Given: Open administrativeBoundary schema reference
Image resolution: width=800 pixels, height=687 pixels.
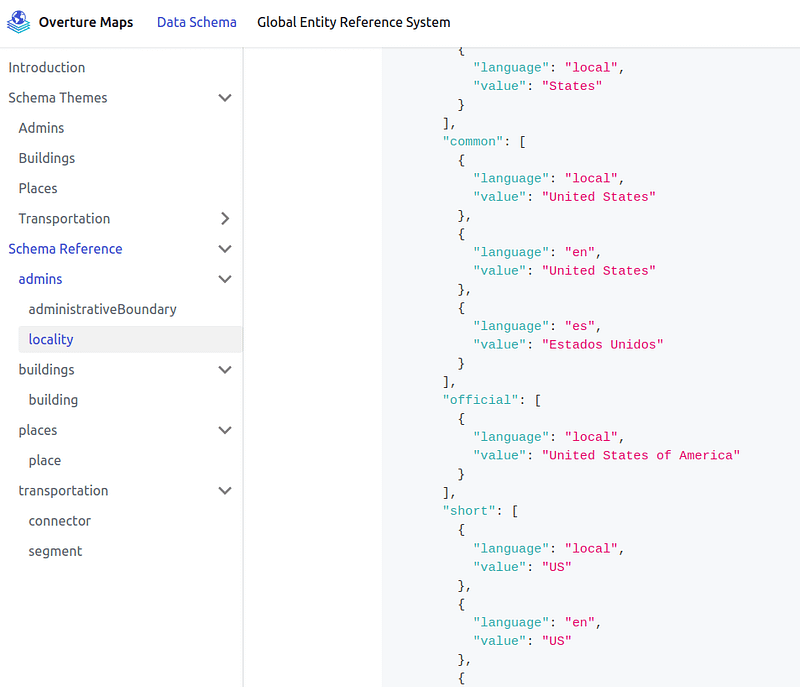Looking at the screenshot, I should tap(103, 309).
